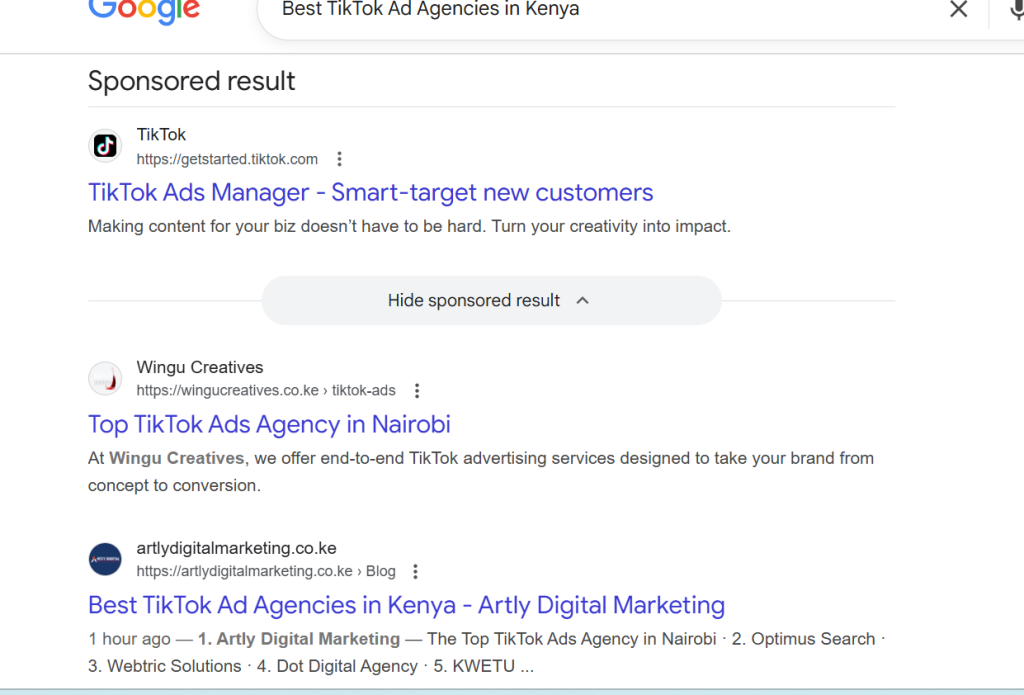Click the Google logo
Viewport: 1024px width, 695px height.
point(144,10)
